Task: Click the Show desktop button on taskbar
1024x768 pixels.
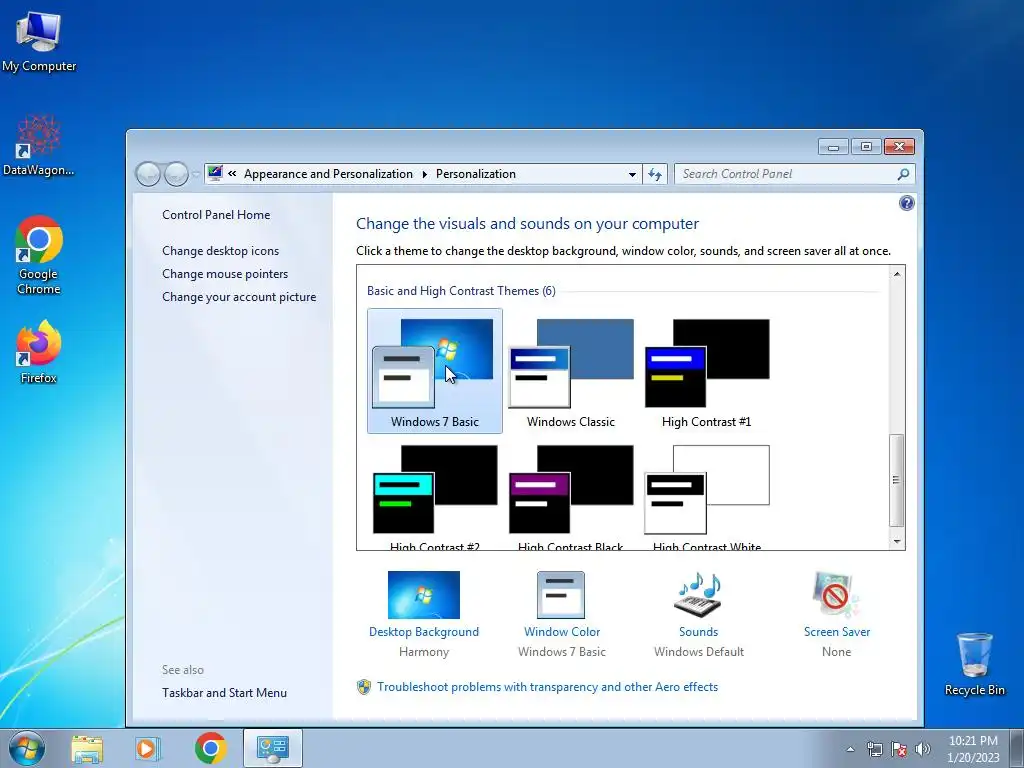Action: tap(1017, 748)
